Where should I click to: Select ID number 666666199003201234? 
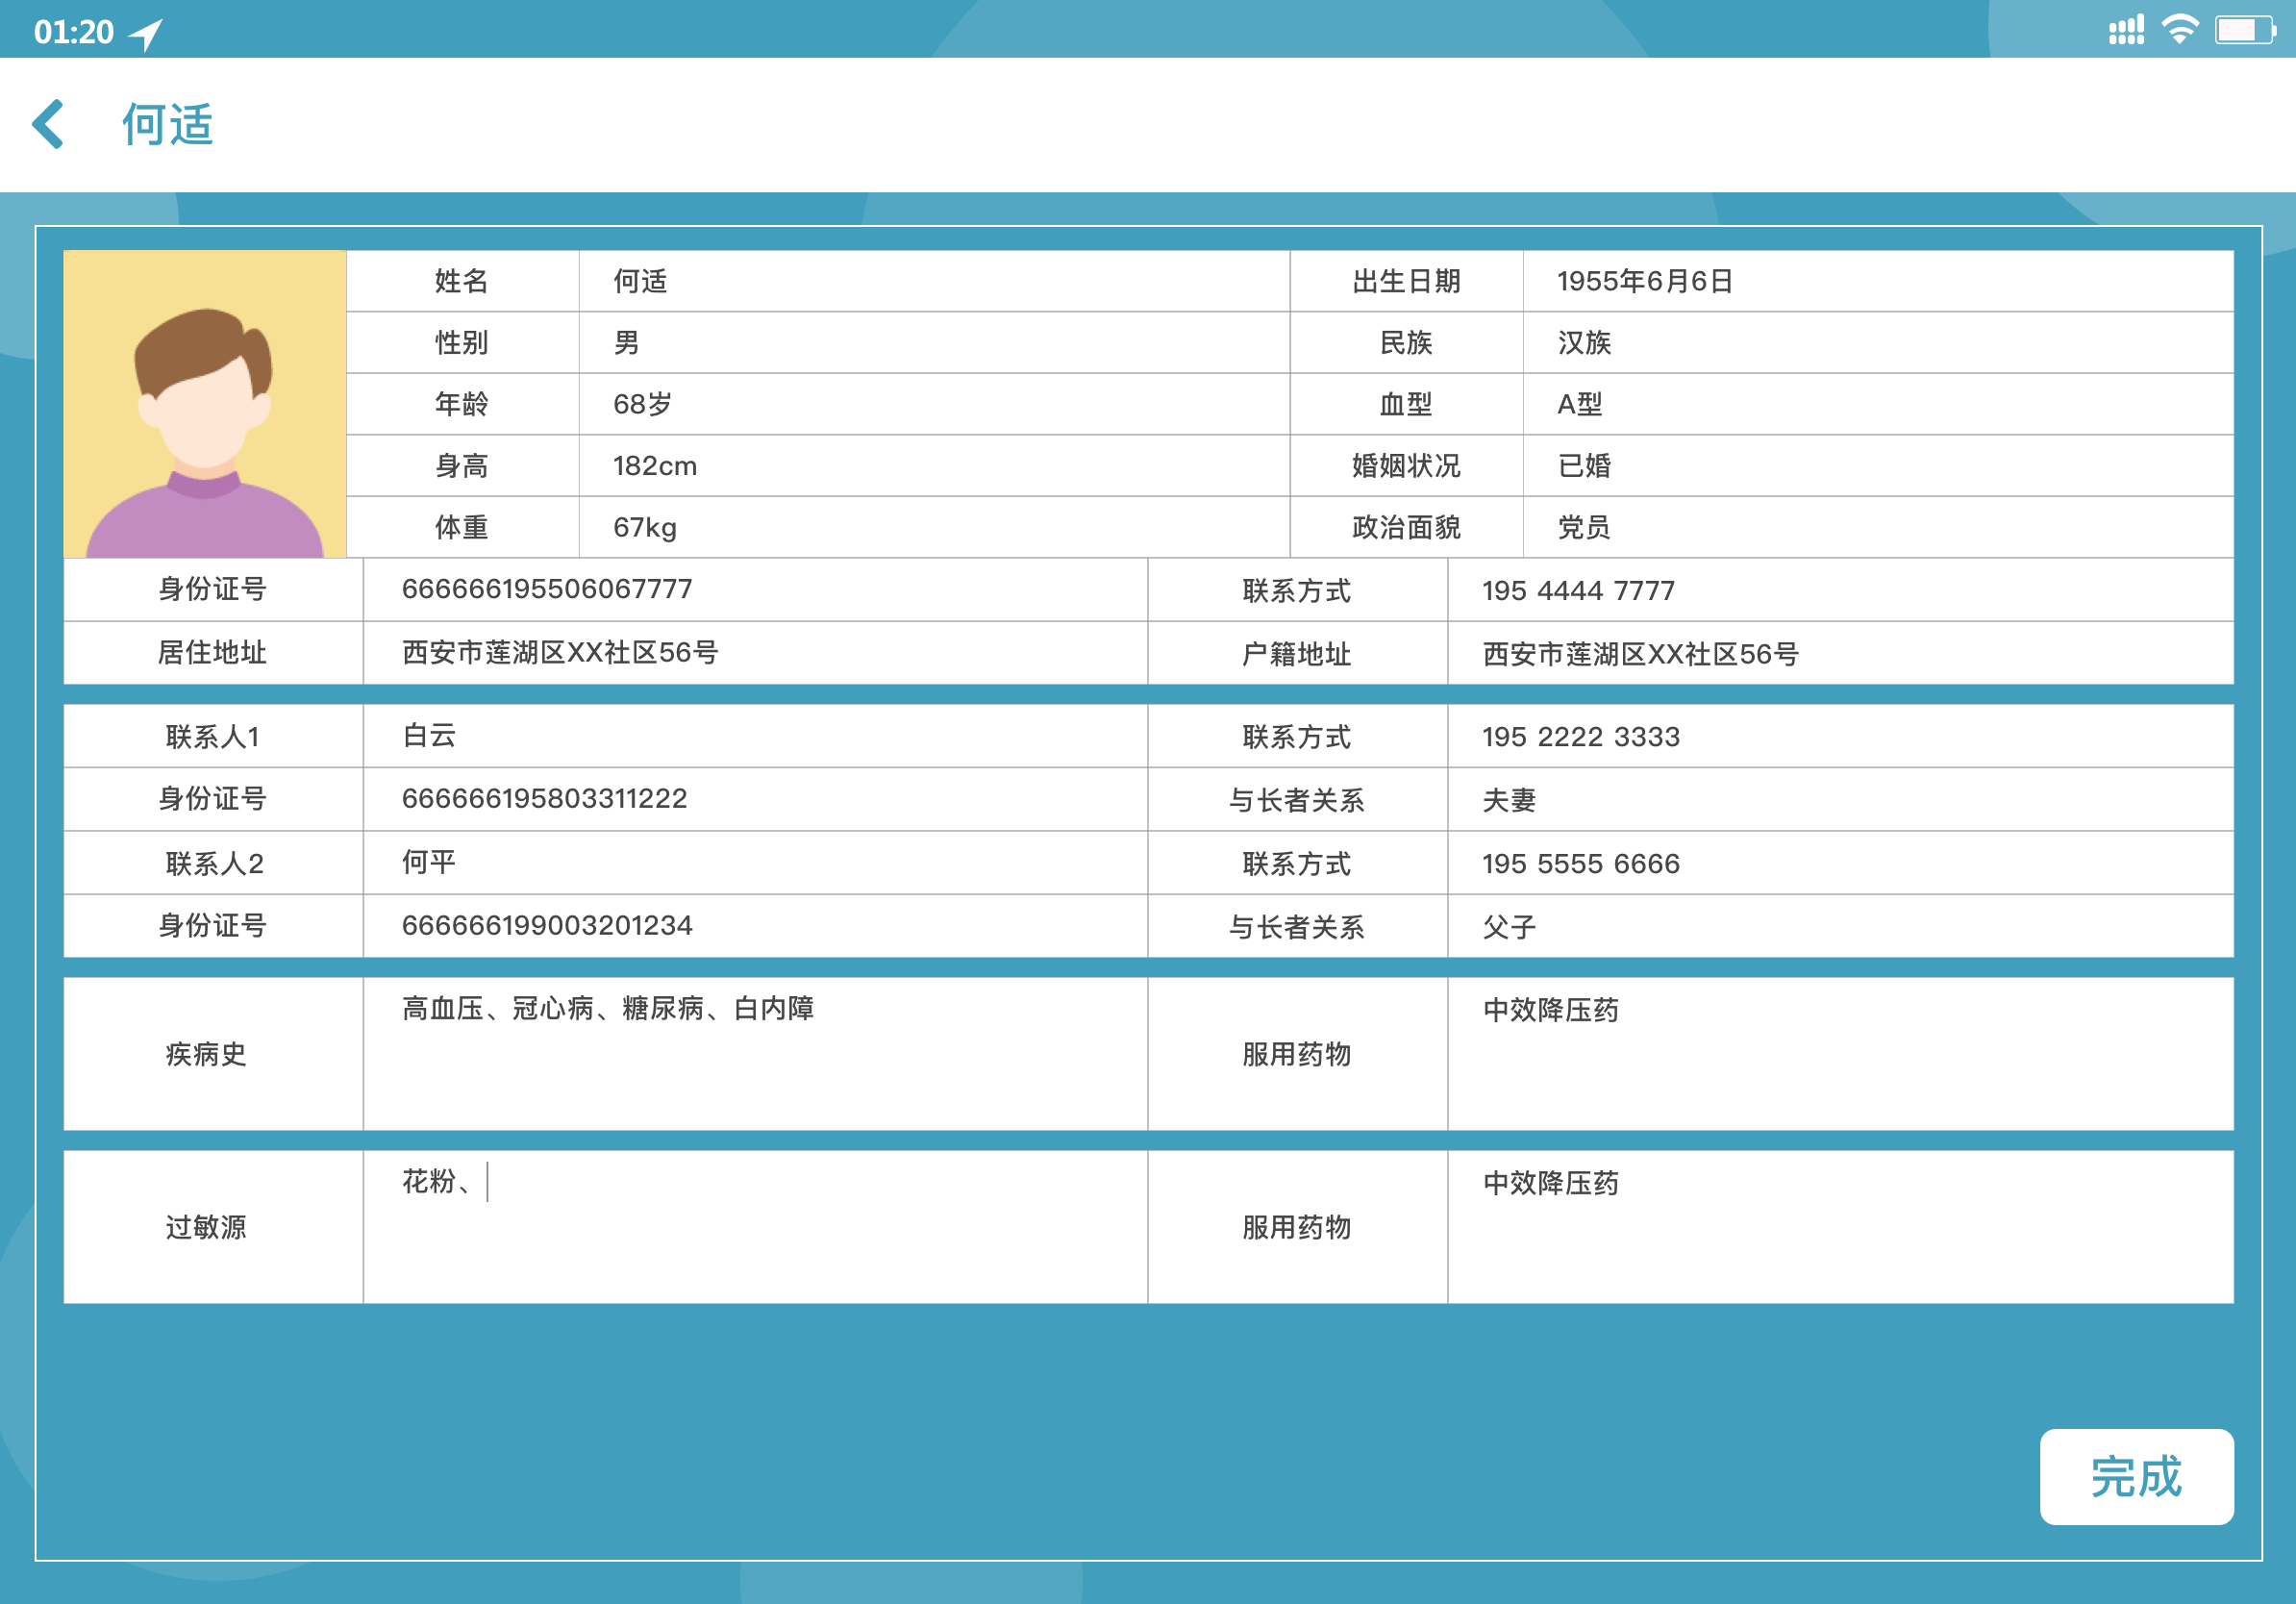pos(547,925)
